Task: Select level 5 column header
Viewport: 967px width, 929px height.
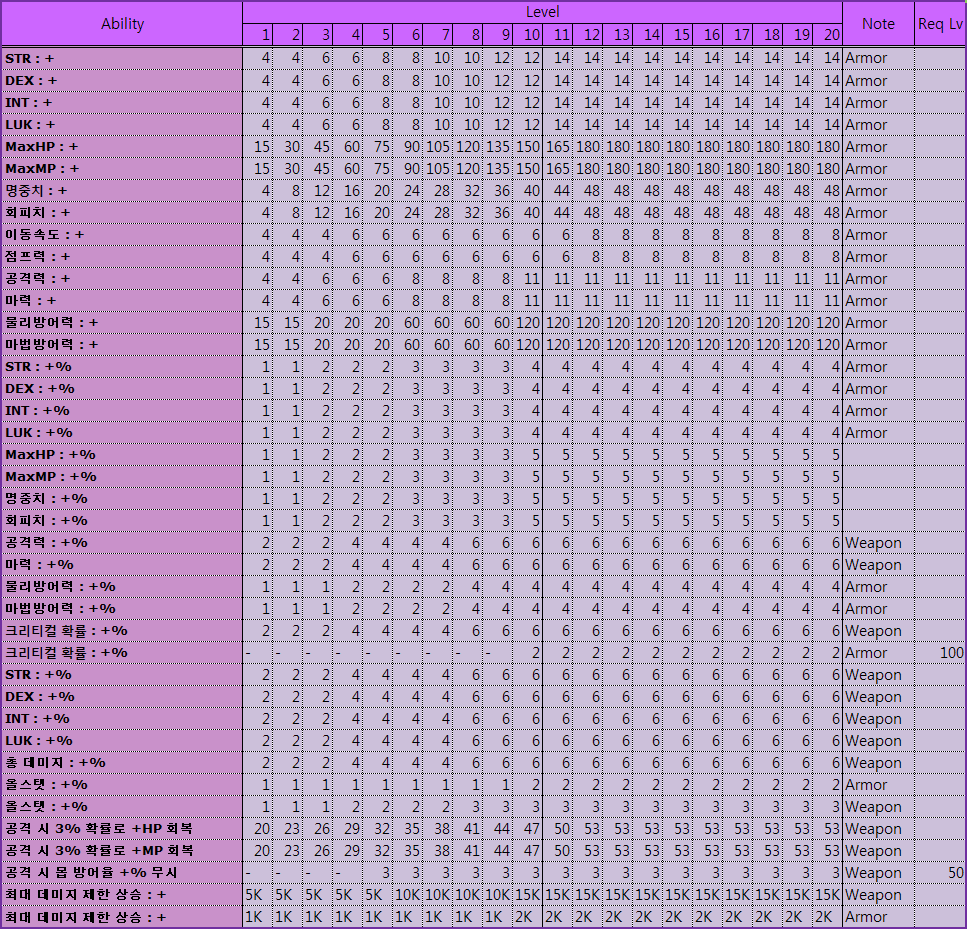Action: coord(377,35)
